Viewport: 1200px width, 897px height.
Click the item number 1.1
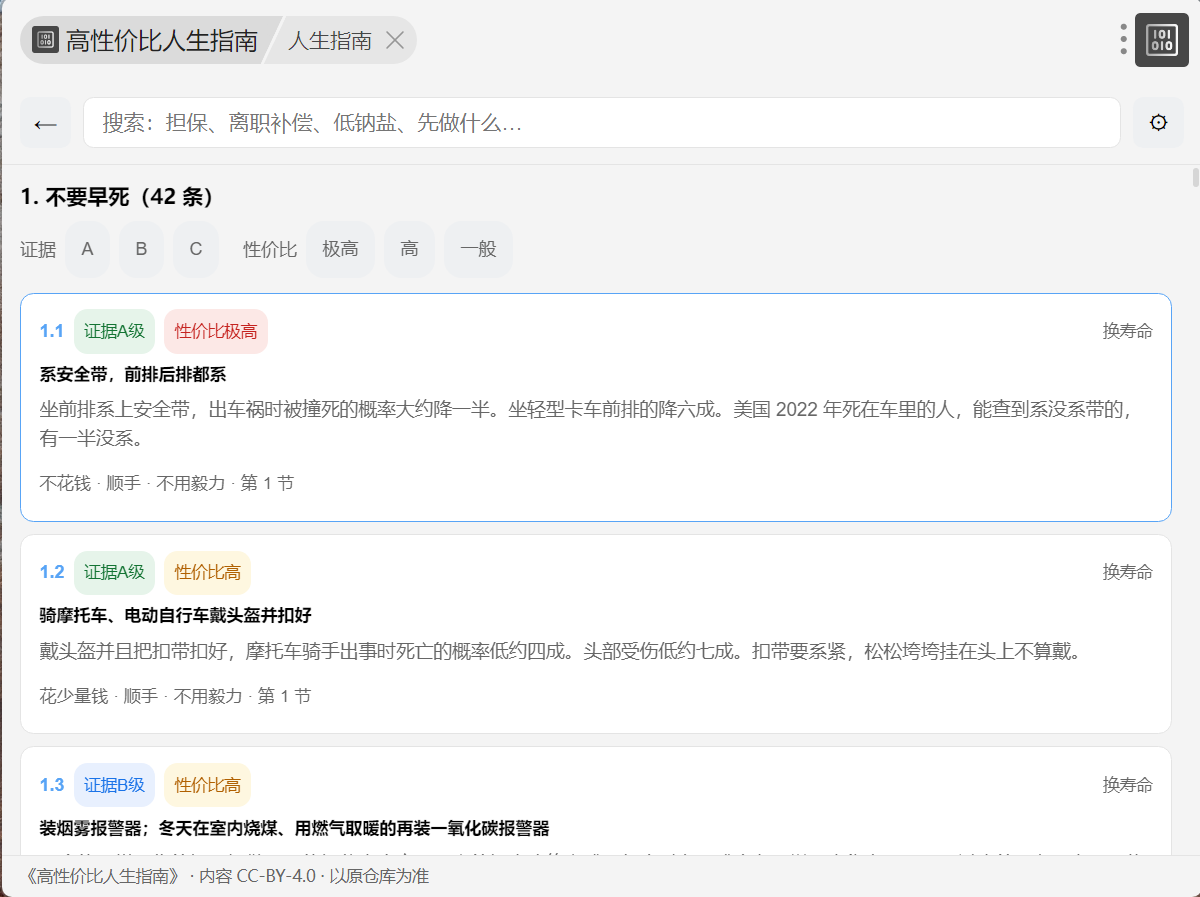pos(52,331)
